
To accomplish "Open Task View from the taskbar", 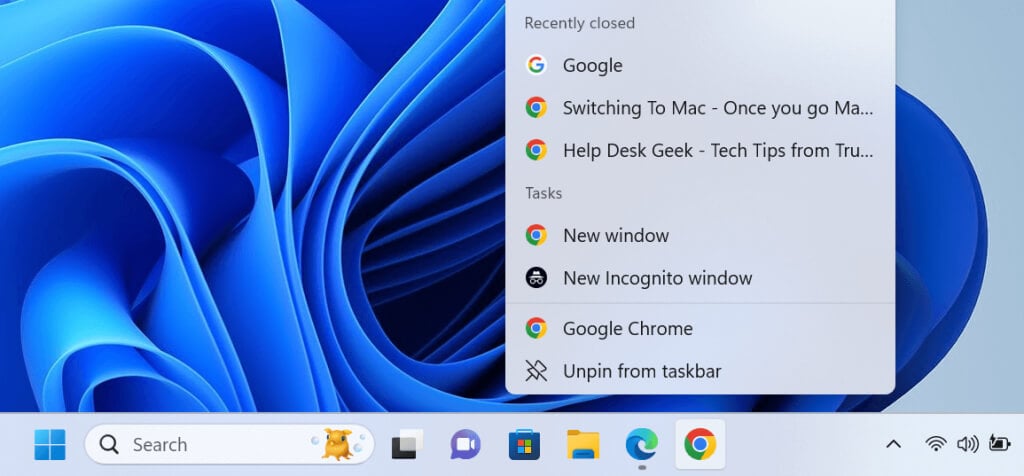I will (407, 445).
